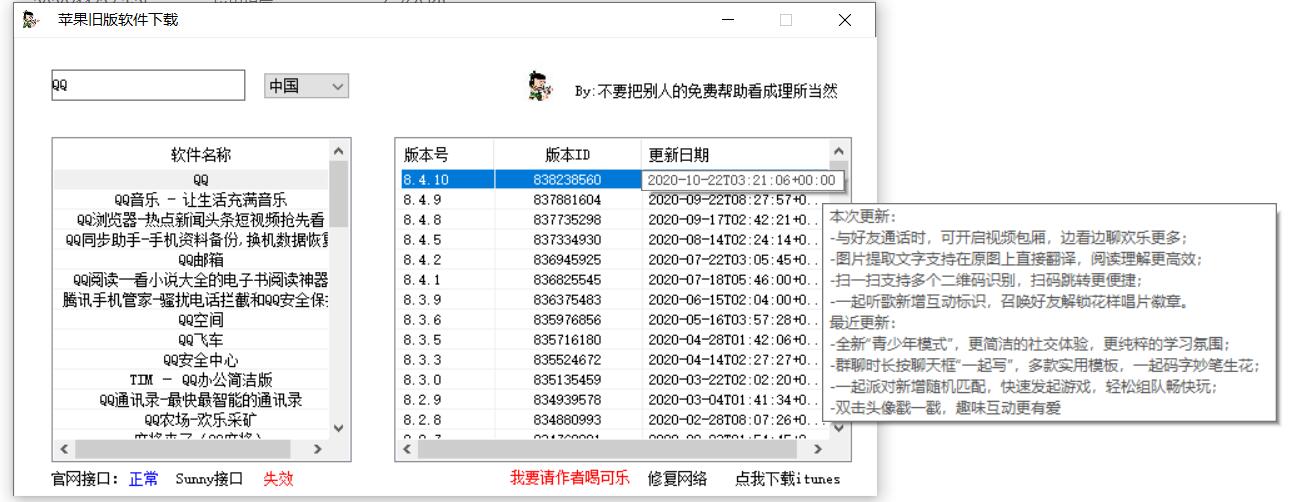Select QQ同步助手 entry in the list

[191, 239]
